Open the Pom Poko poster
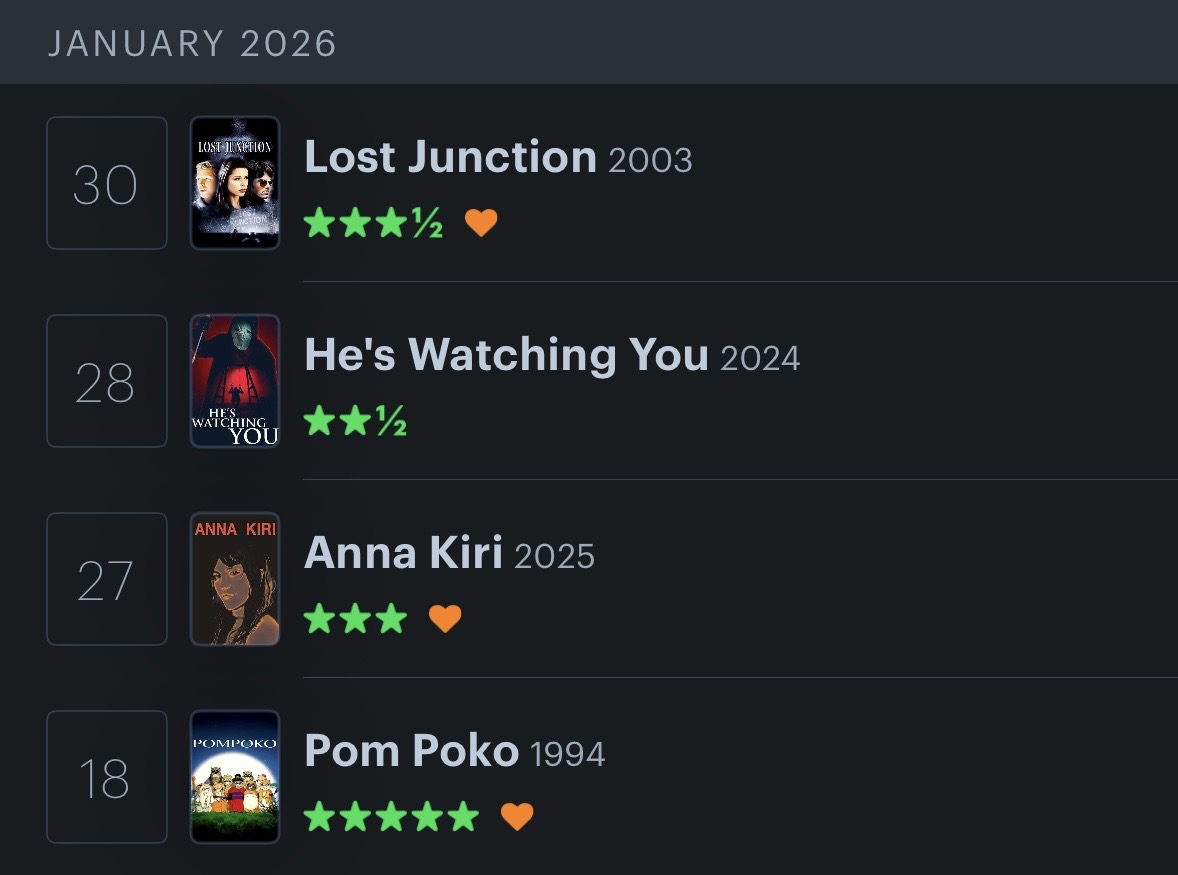The image size is (1178, 875). 235,777
